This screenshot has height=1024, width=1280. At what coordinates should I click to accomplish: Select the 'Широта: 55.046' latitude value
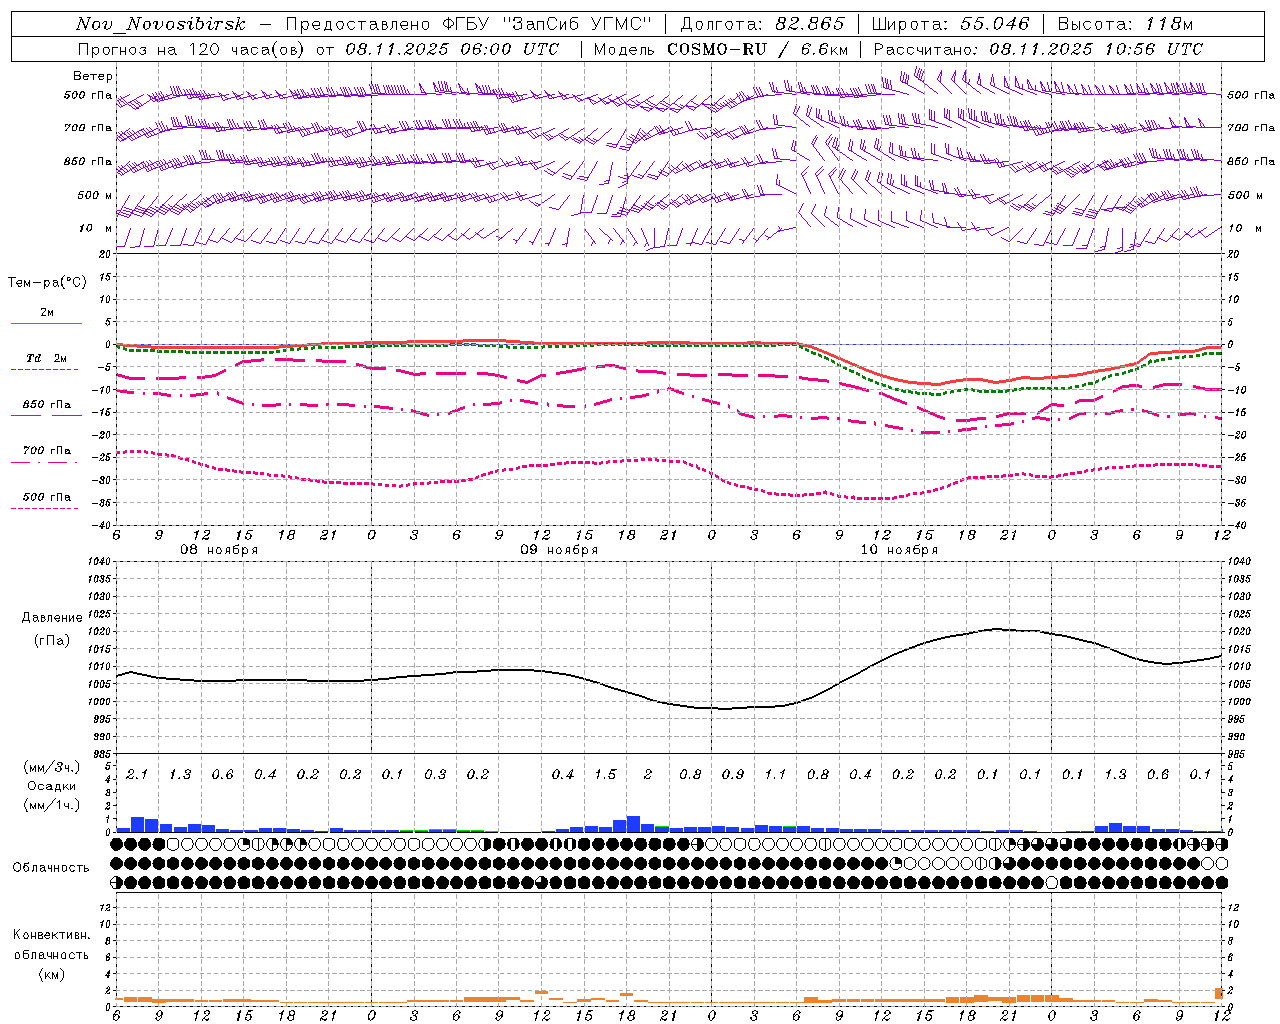950,24
